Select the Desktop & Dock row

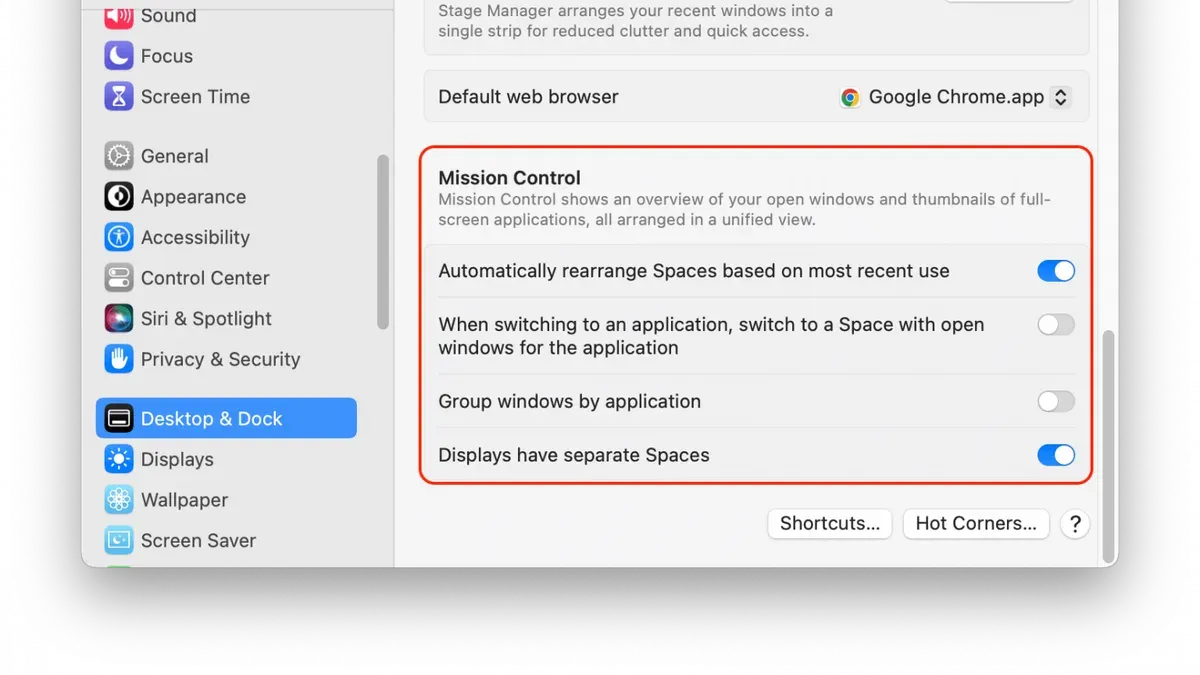[x=226, y=418]
